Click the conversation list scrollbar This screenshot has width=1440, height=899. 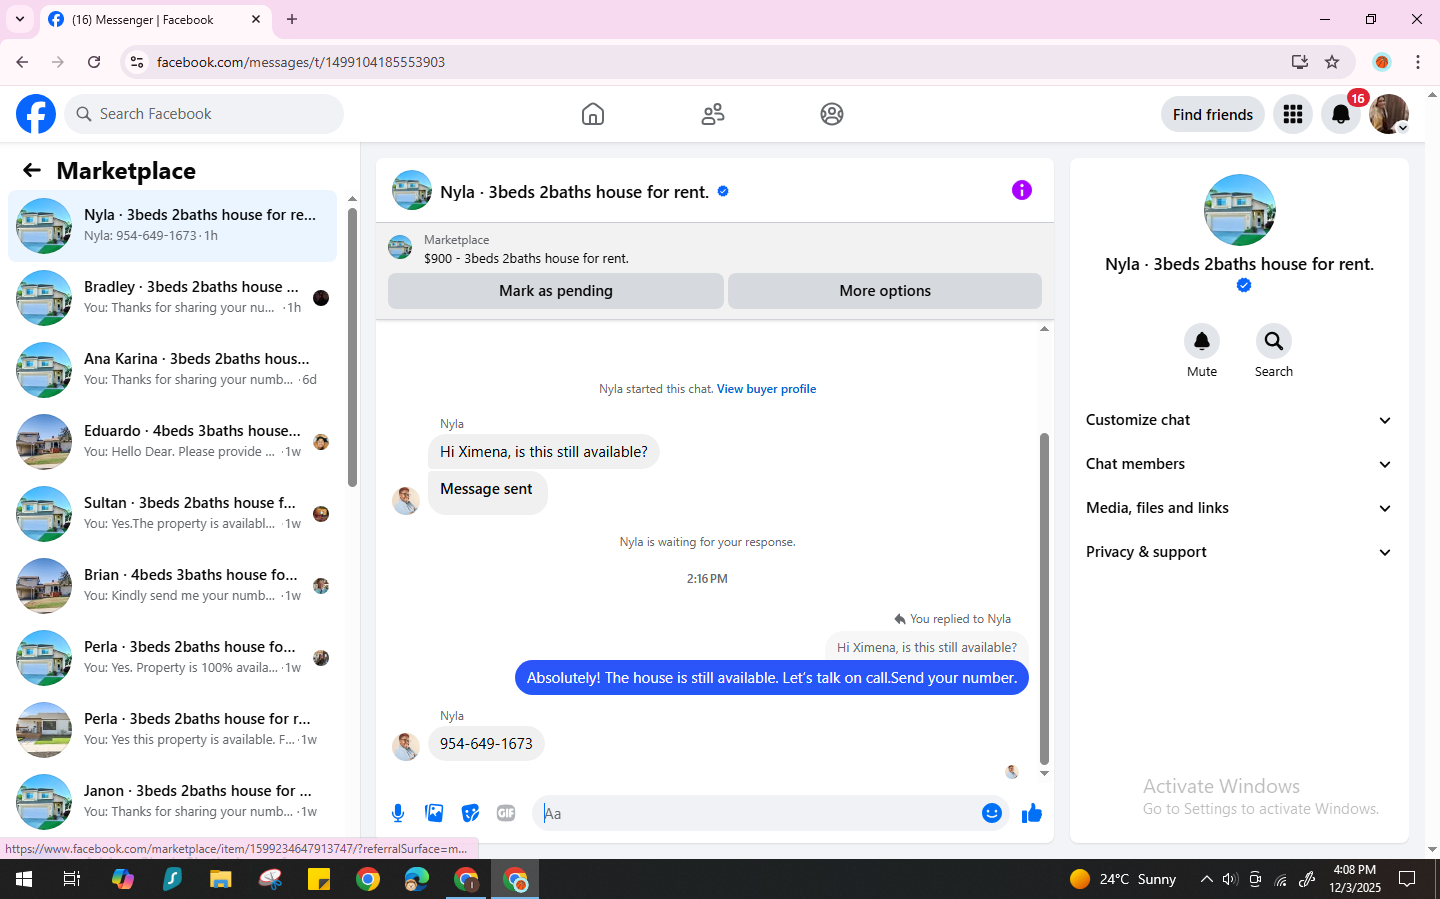pyautogui.click(x=352, y=347)
